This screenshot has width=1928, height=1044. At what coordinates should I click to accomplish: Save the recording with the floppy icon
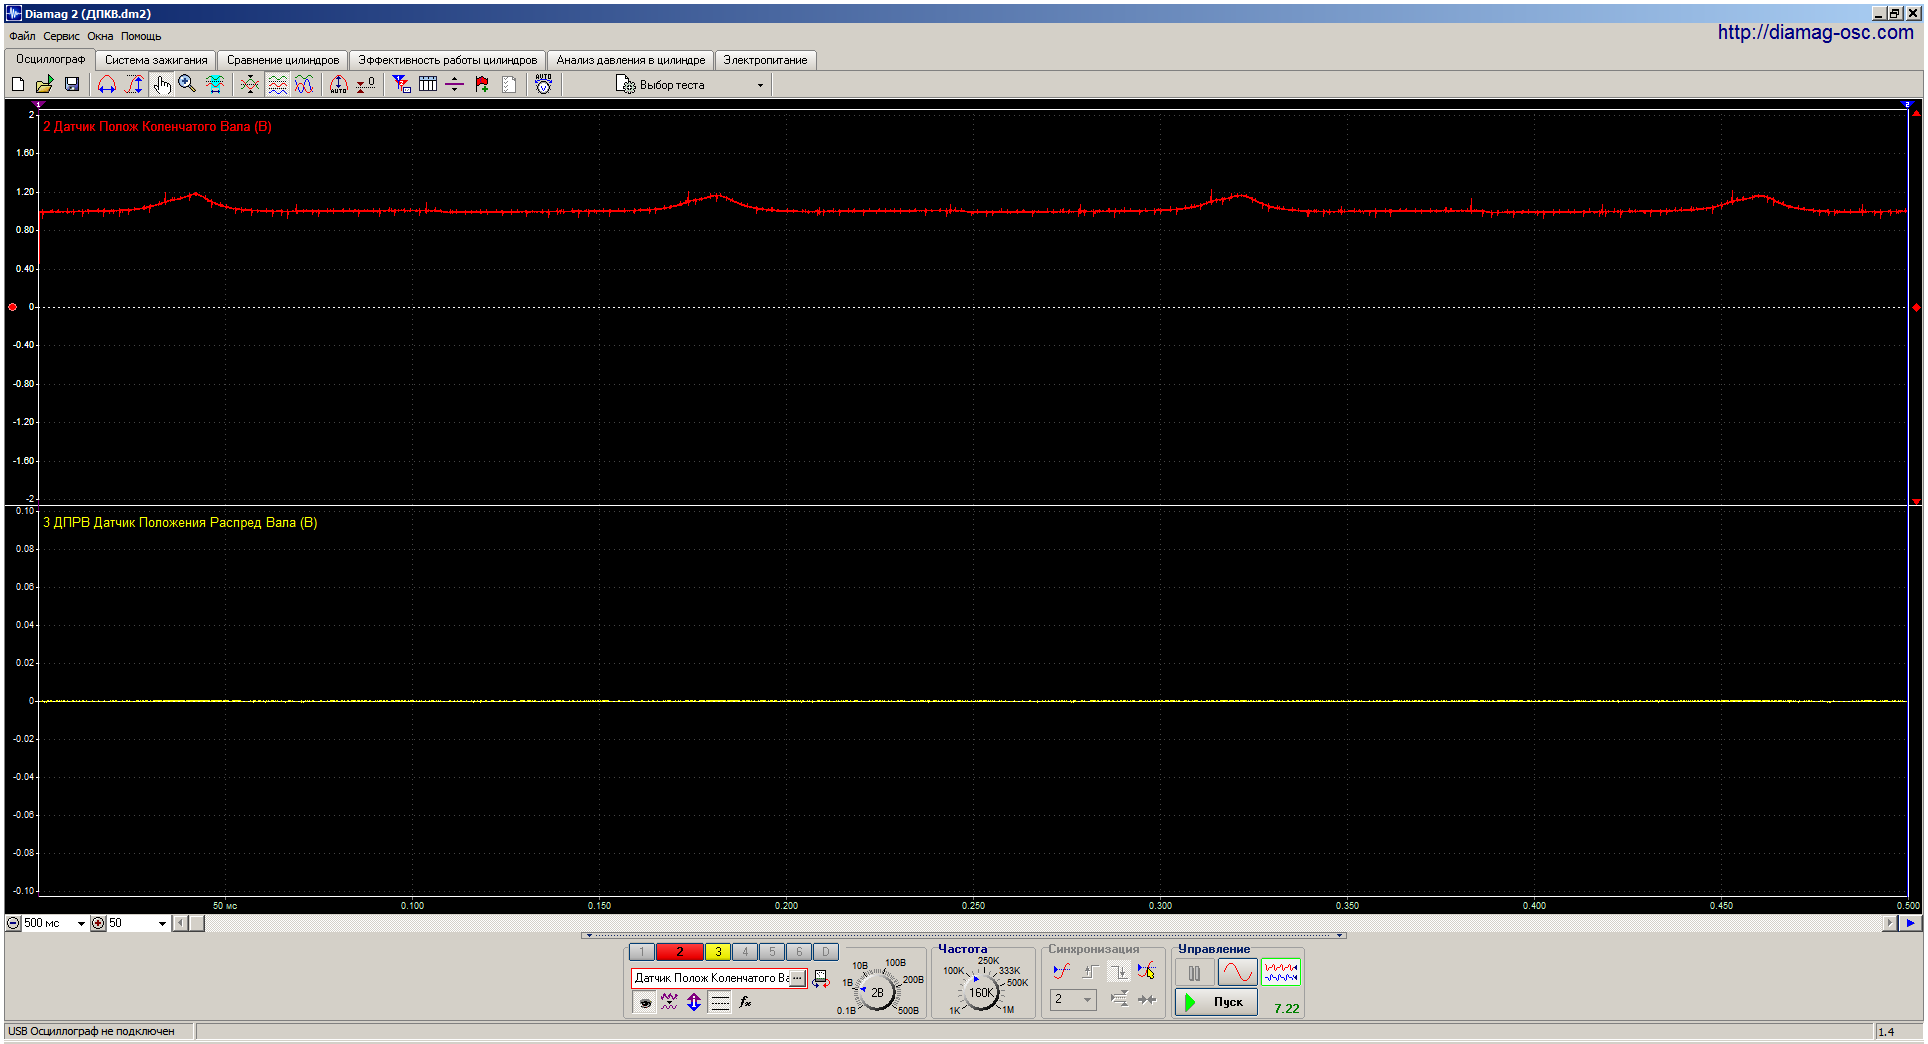tap(72, 85)
